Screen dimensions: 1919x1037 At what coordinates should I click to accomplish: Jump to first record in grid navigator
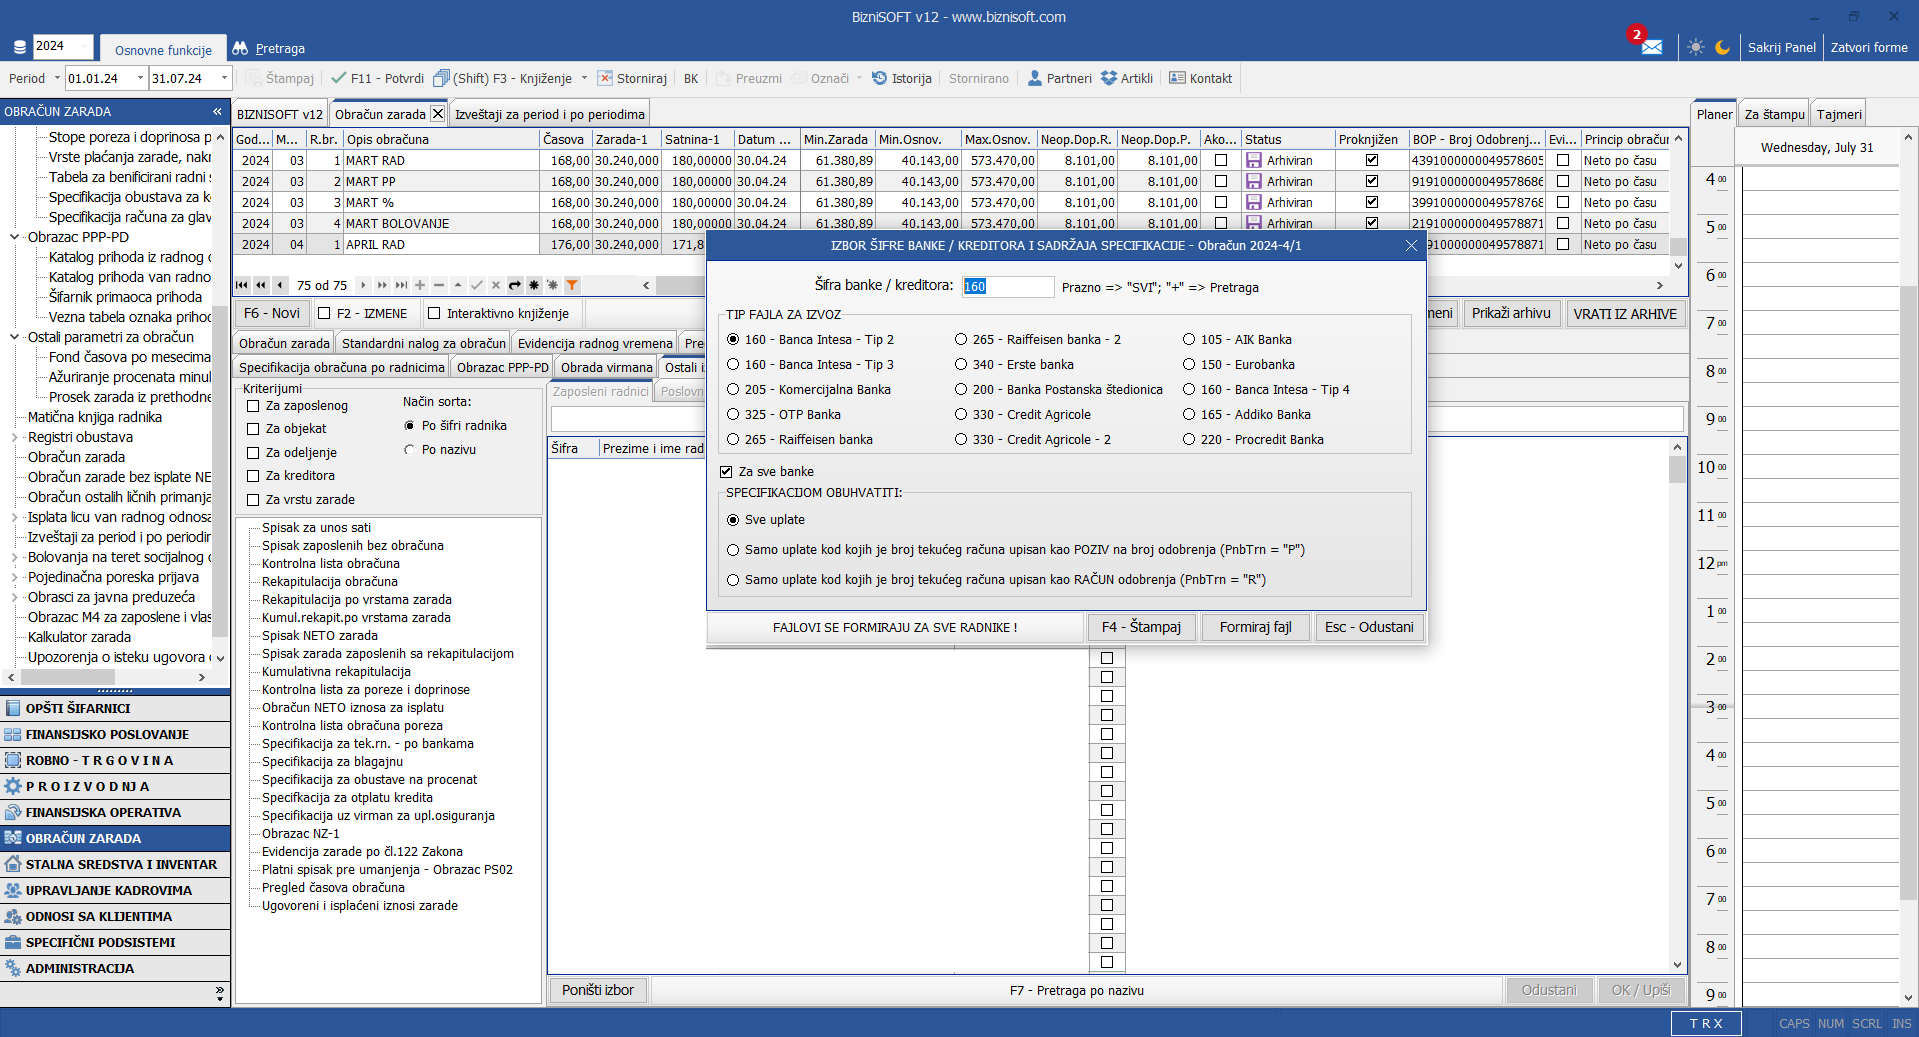pyautogui.click(x=242, y=285)
